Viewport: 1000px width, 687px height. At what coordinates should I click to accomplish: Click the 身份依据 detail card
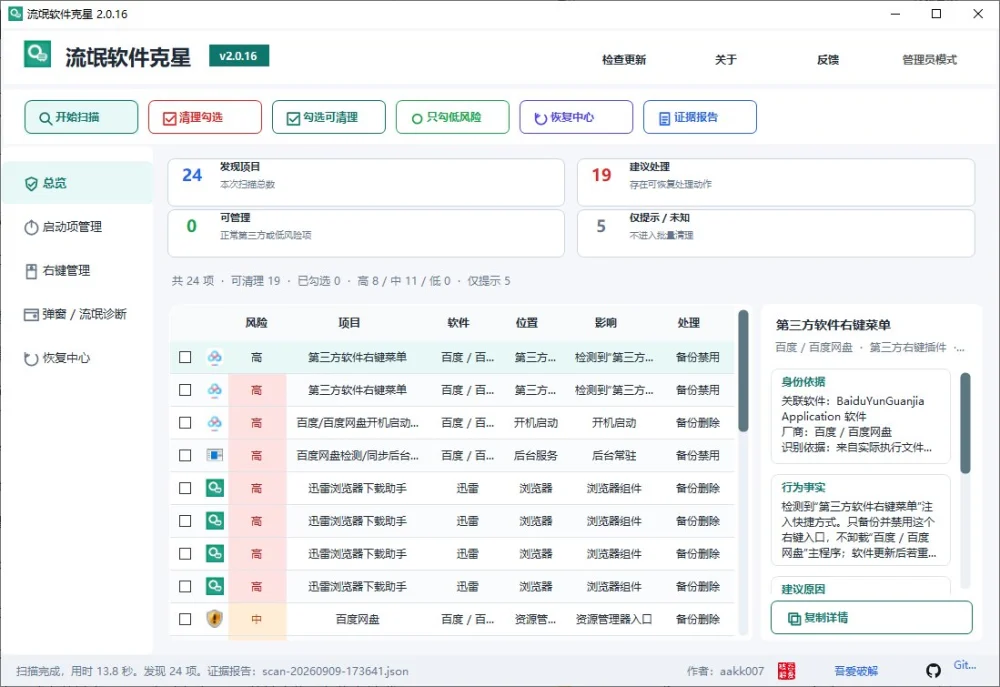860,416
